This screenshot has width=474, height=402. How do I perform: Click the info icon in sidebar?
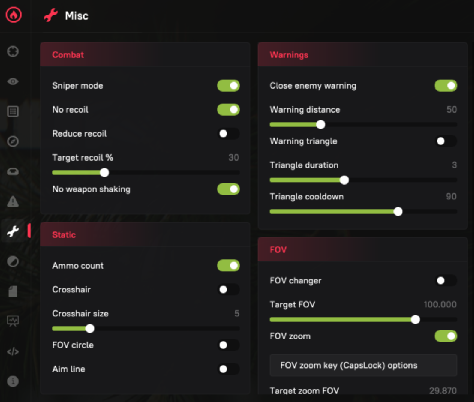[x=13, y=381]
